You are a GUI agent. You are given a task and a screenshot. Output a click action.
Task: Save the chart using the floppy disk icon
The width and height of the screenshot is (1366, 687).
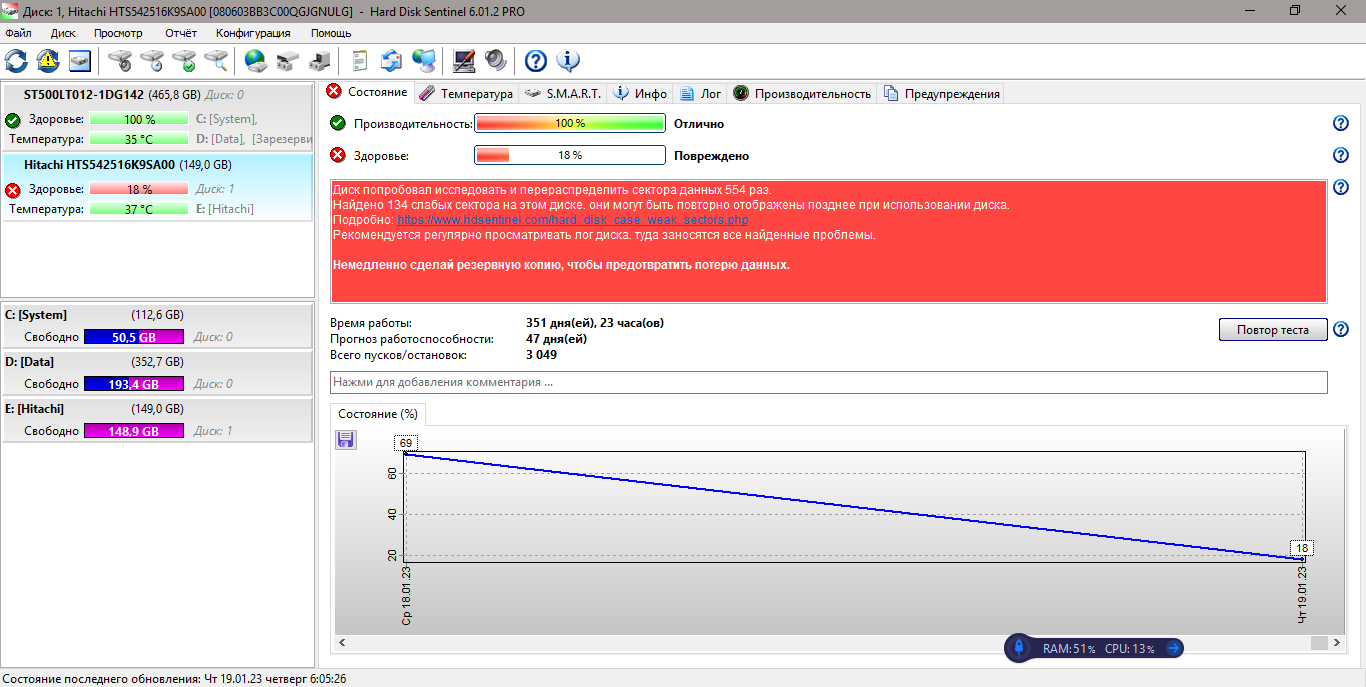click(346, 440)
